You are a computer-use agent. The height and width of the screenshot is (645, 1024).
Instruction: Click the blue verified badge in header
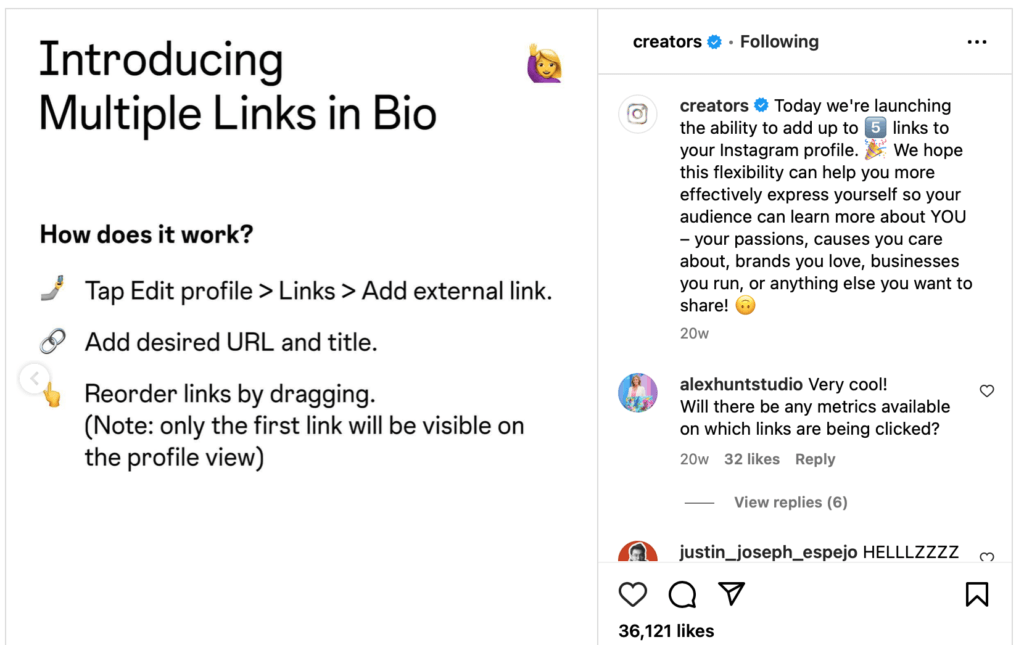click(x=714, y=42)
